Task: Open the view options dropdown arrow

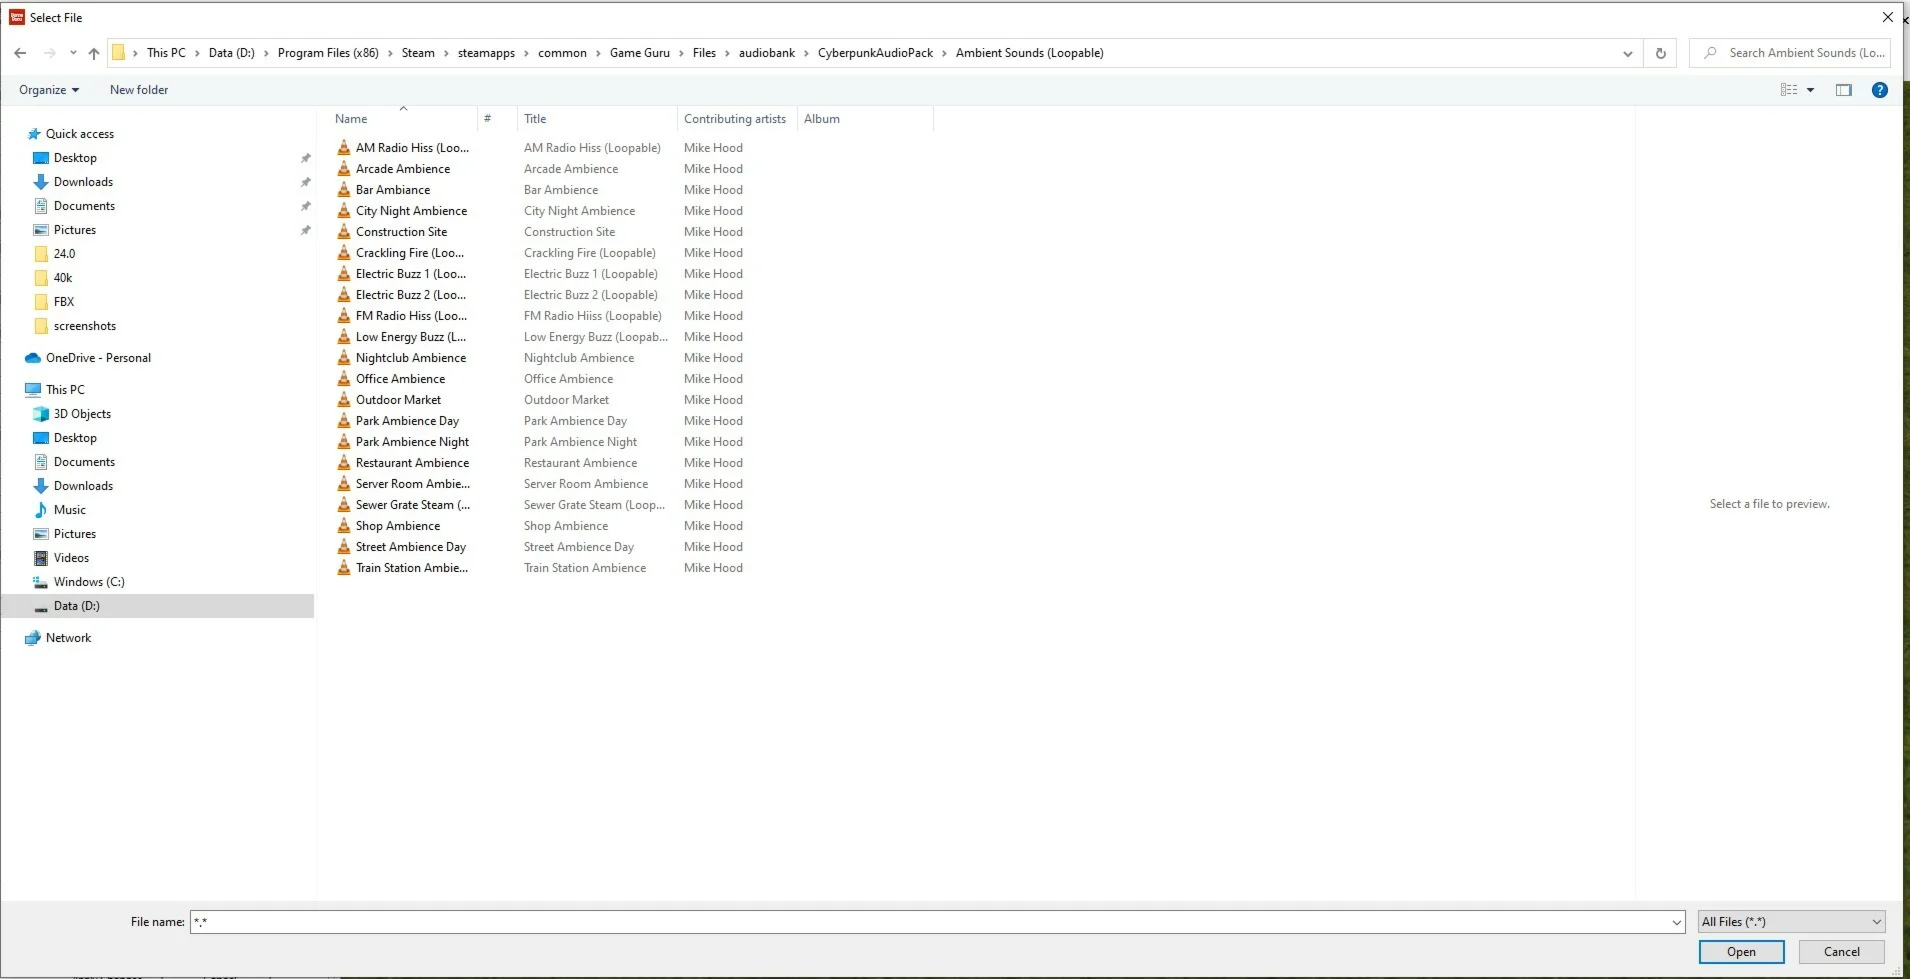Action: [1810, 90]
